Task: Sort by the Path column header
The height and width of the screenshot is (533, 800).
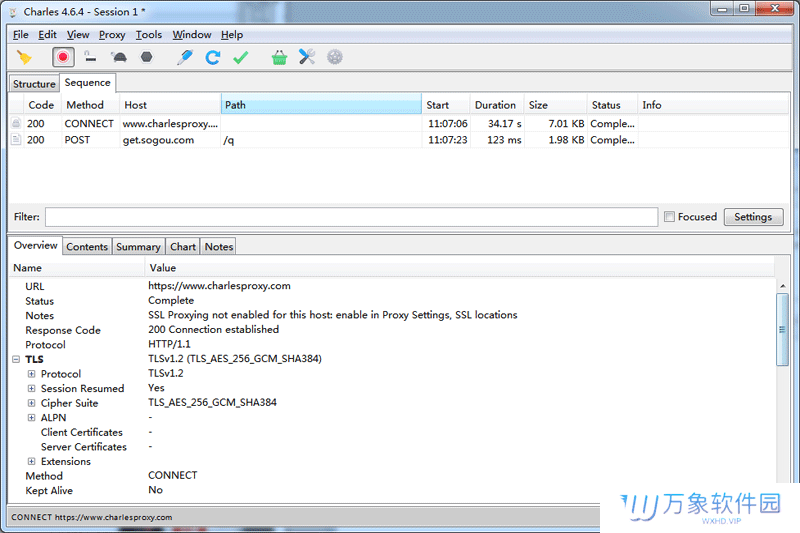Action: (321, 105)
